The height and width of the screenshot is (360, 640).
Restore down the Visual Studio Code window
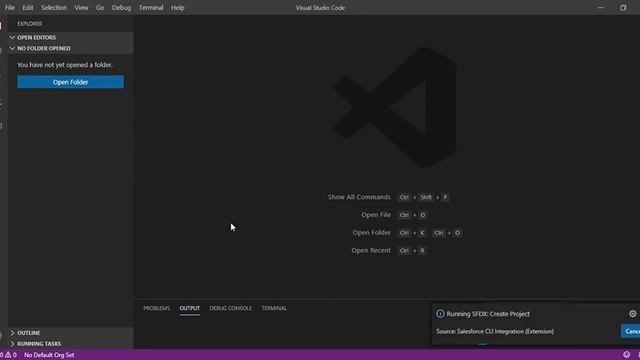623,7
